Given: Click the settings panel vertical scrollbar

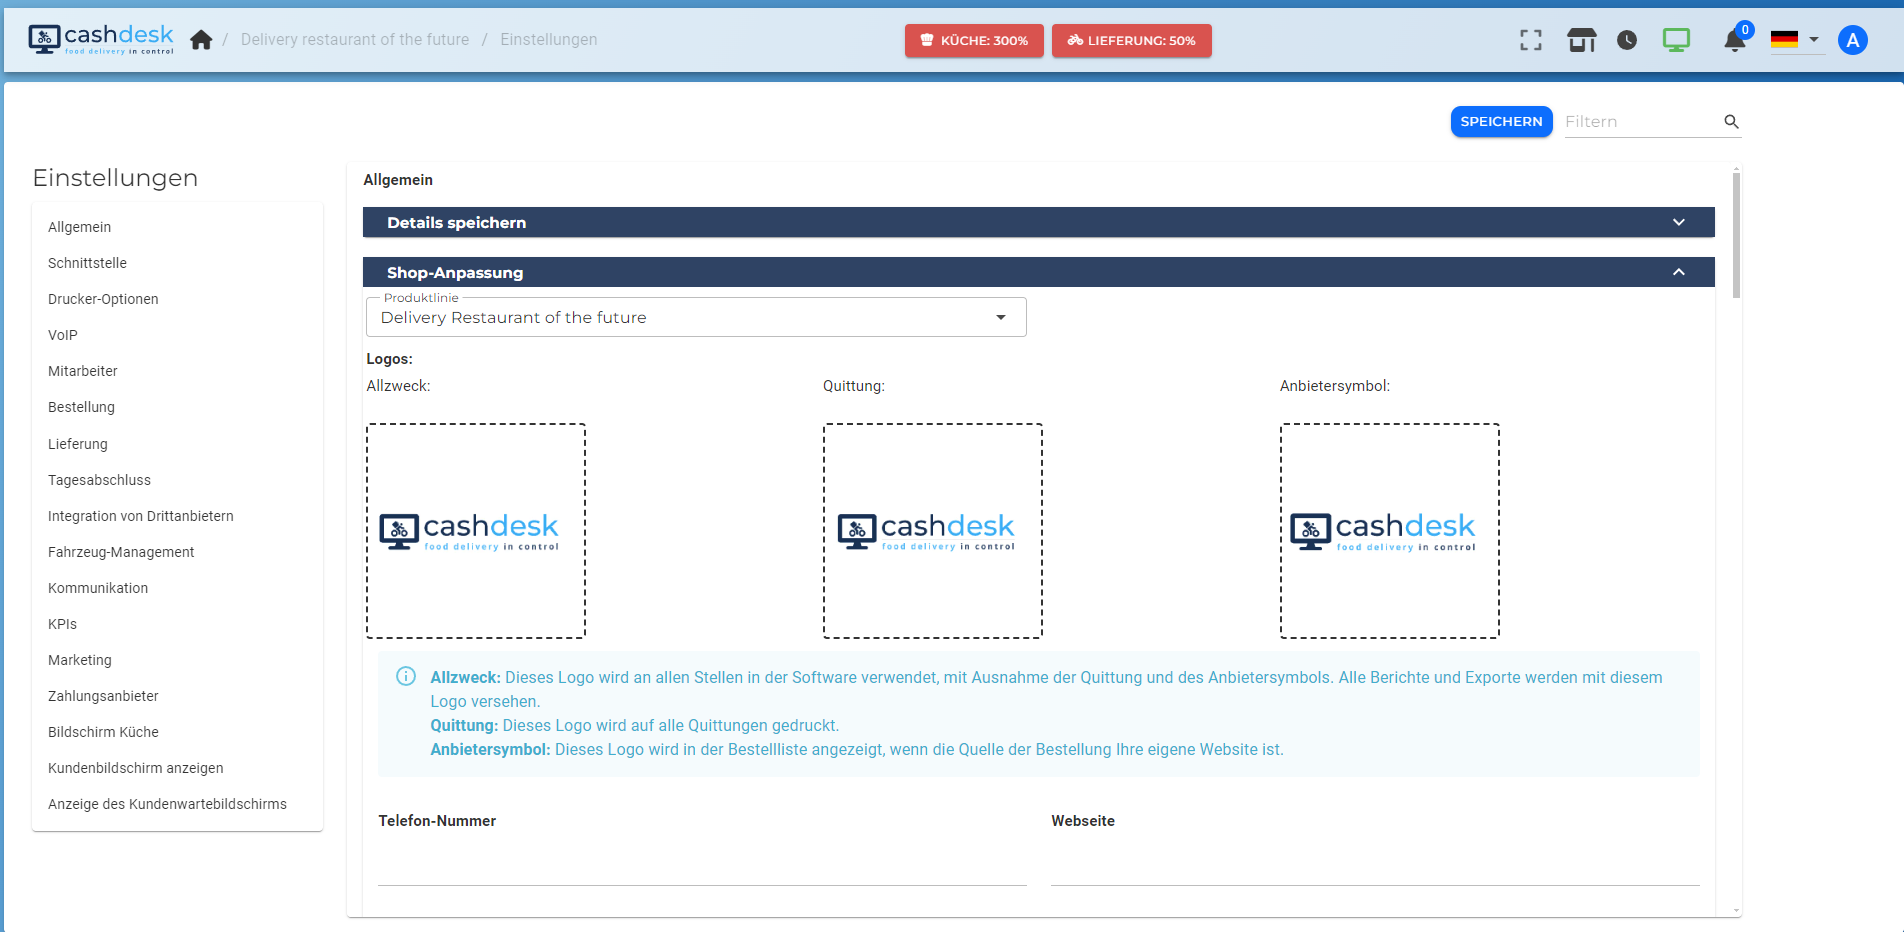Looking at the screenshot, I should click(x=1736, y=234).
